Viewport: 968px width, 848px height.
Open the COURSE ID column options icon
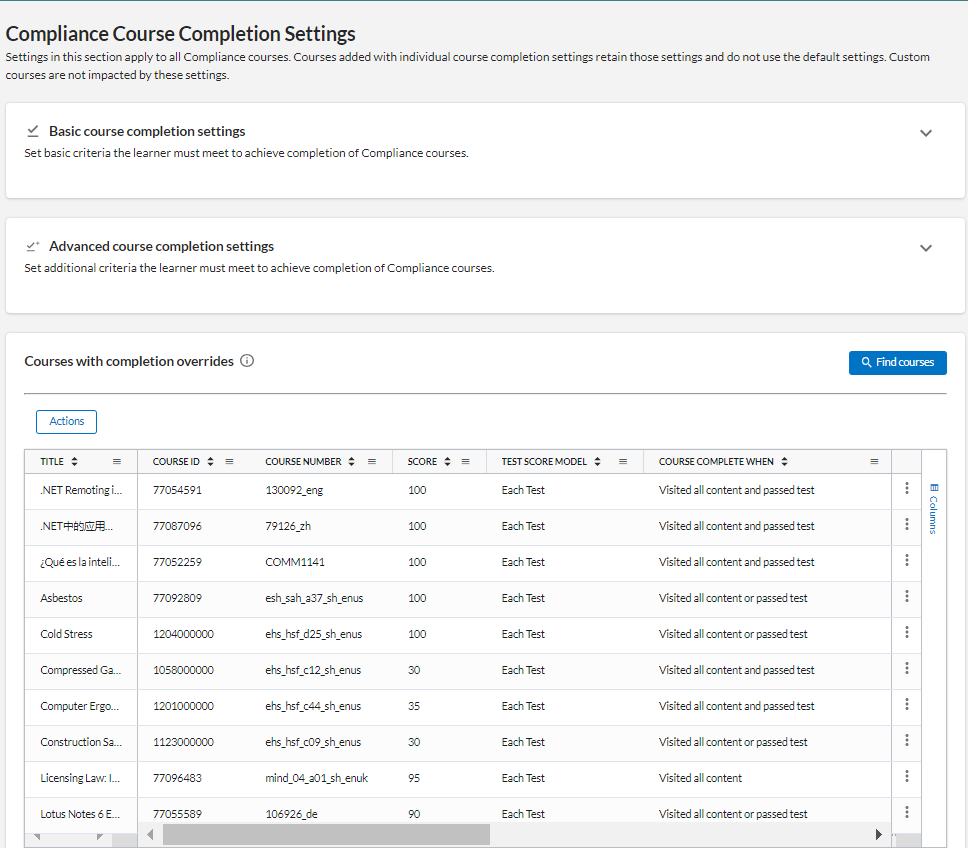[x=230, y=461]
